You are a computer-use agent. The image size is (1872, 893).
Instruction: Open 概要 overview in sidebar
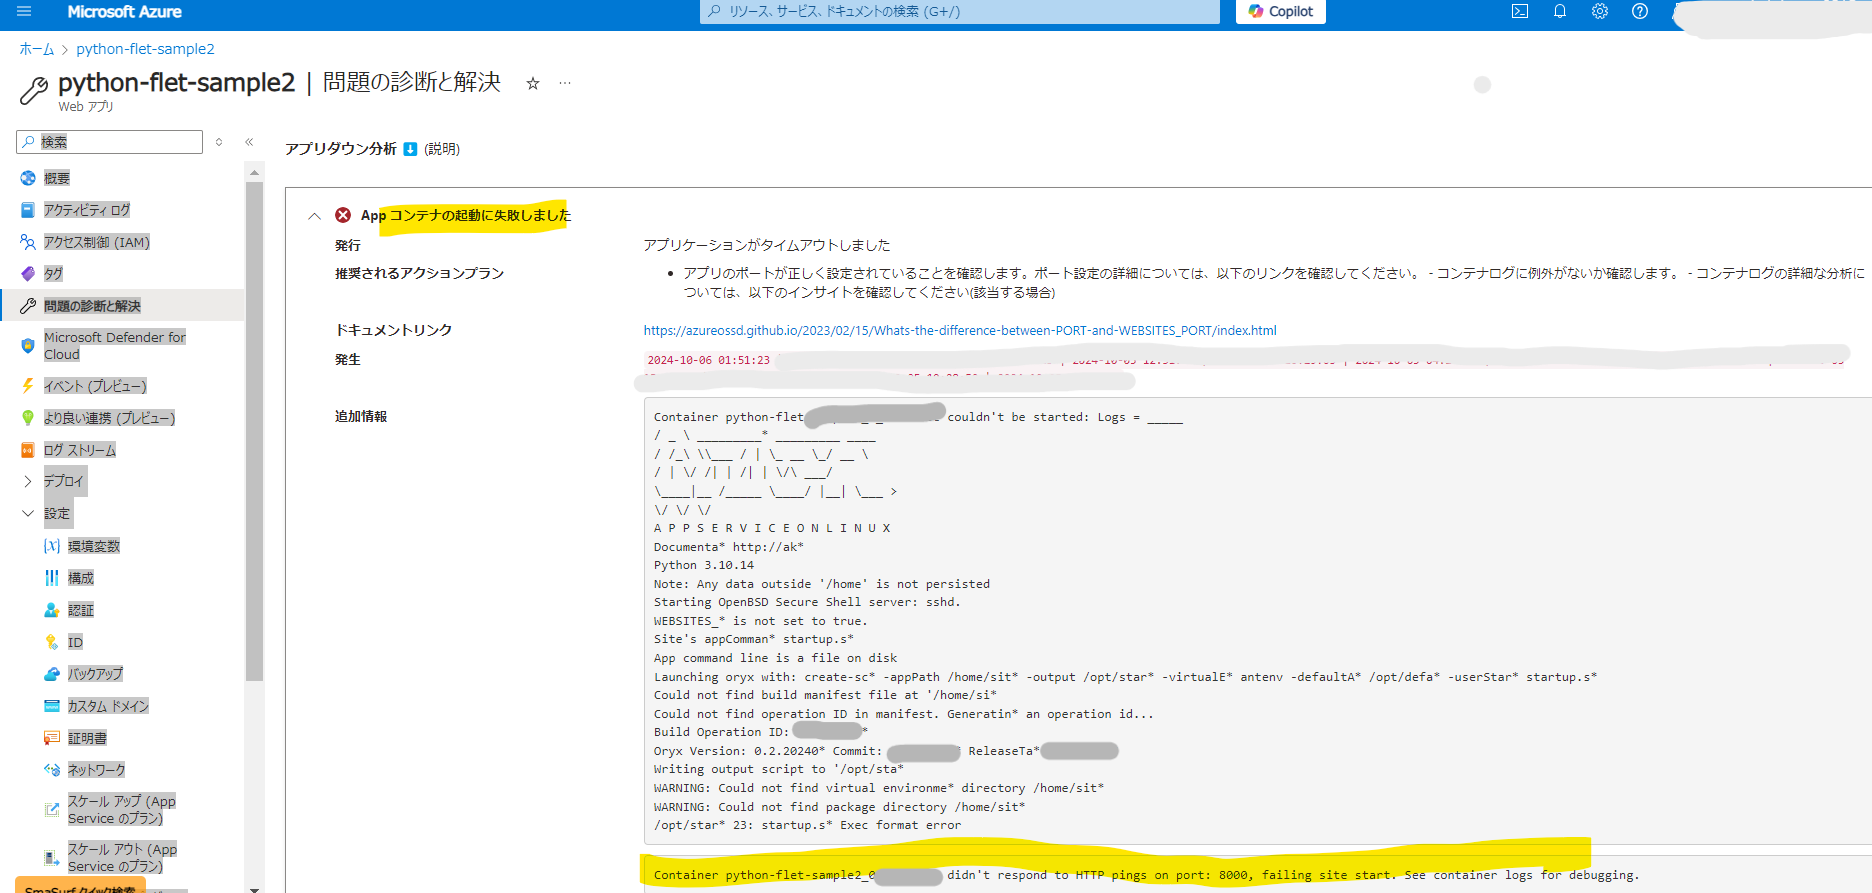57,178
